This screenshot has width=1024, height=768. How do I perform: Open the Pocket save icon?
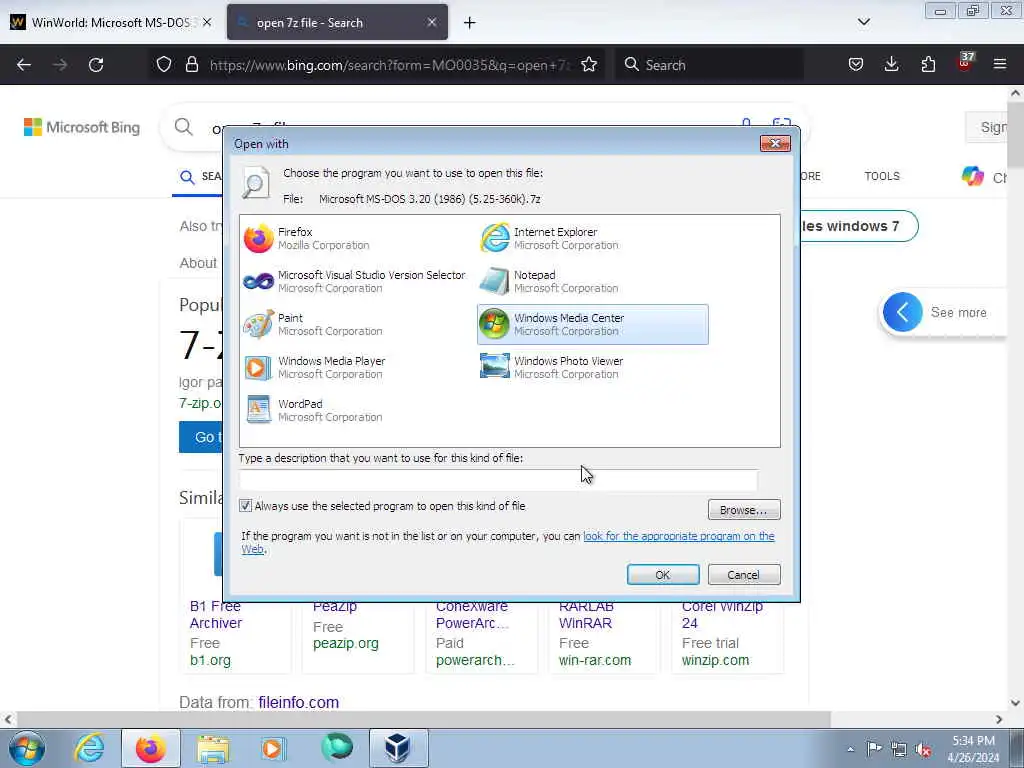[x=856, y=64]
